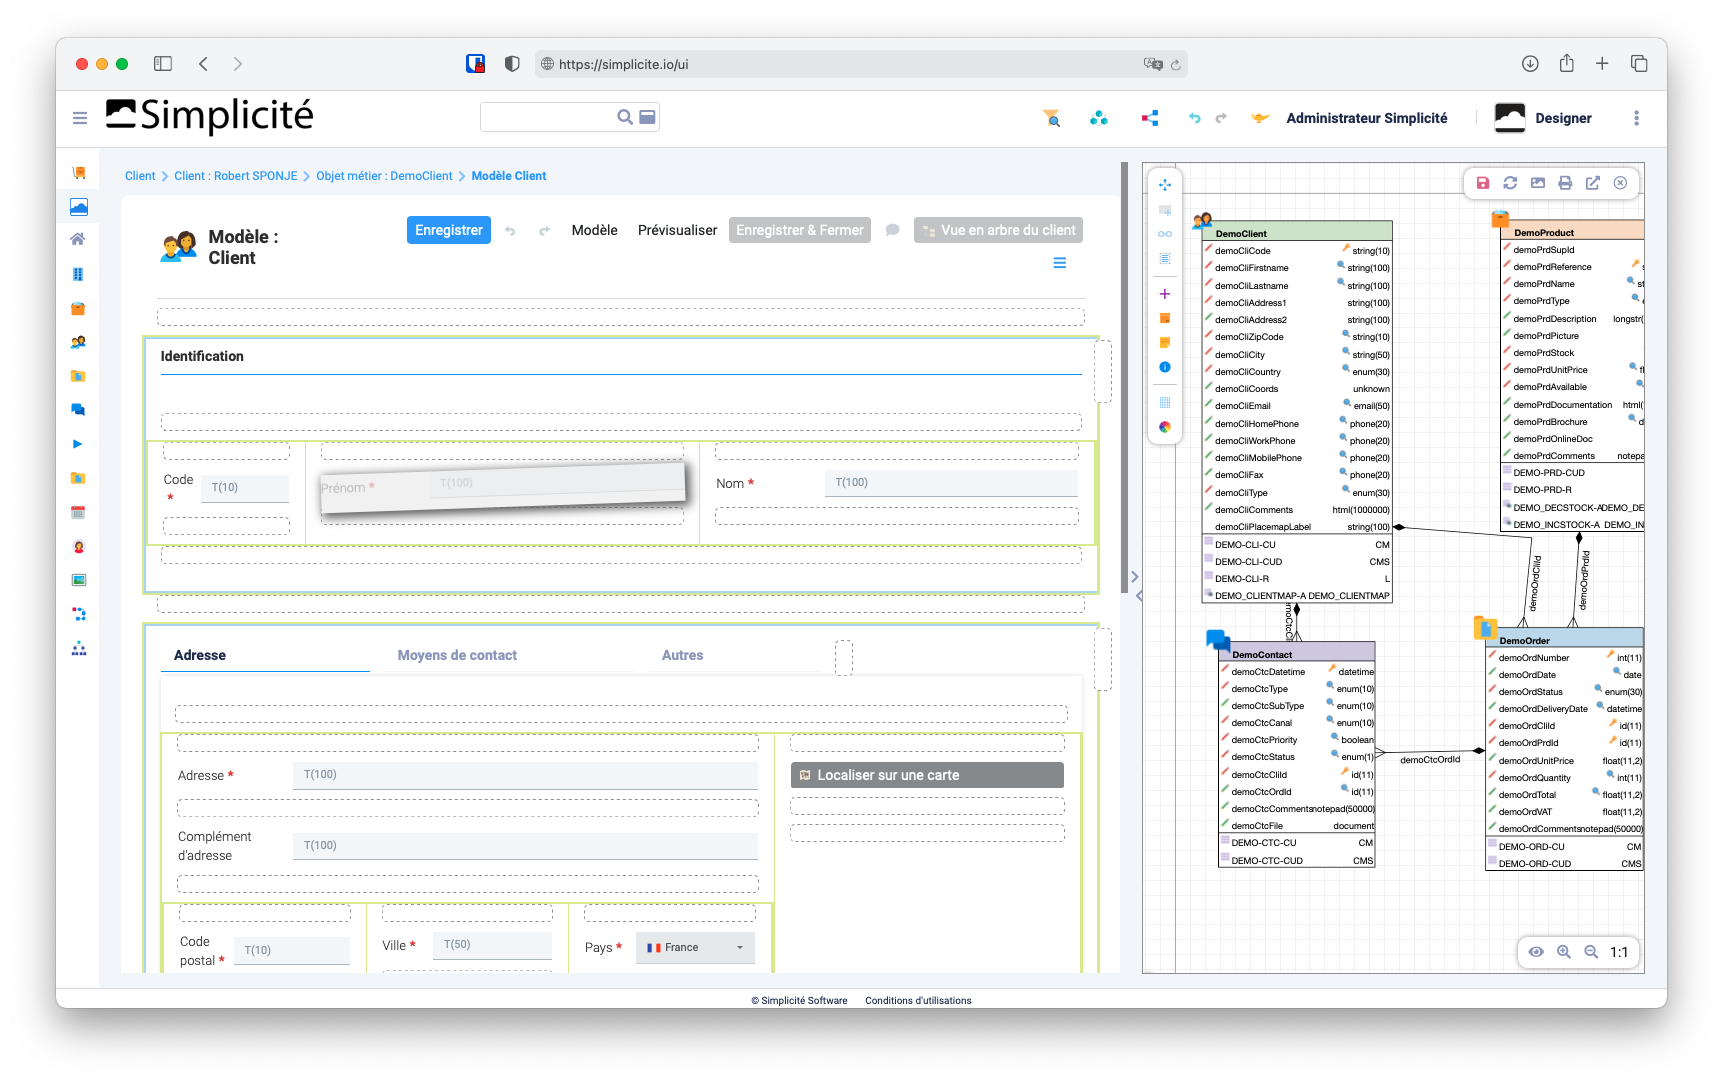
Task: Open a new Safari tab
Action: click(1602, 64)
